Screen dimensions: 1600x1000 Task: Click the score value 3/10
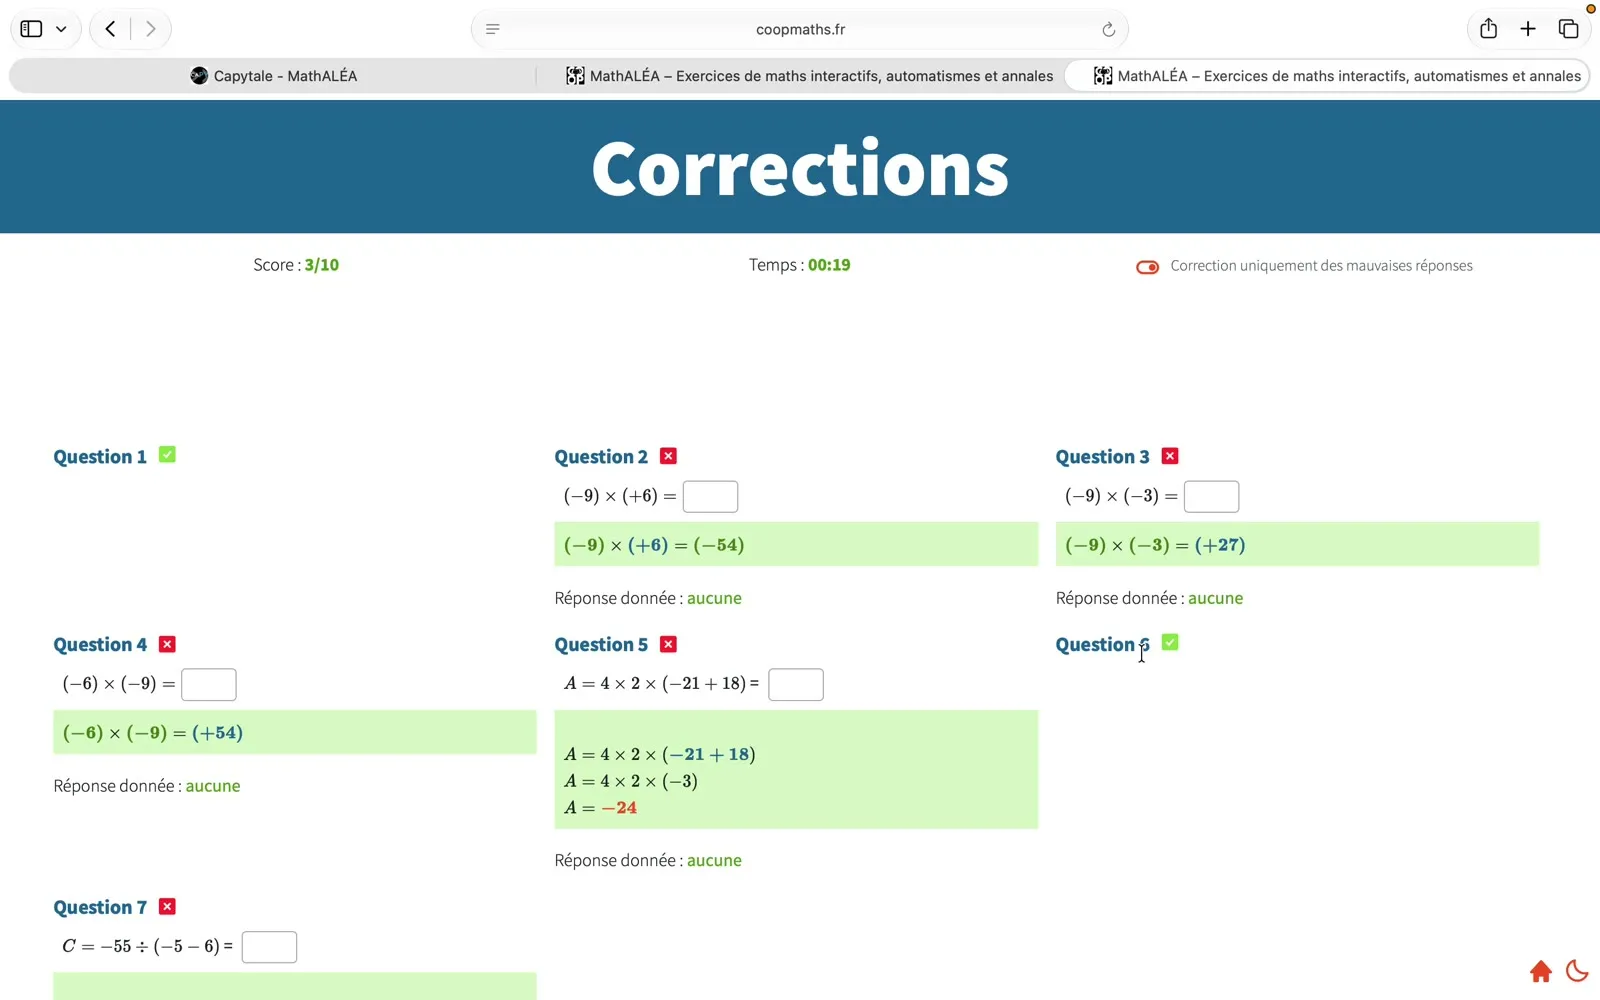322,265
